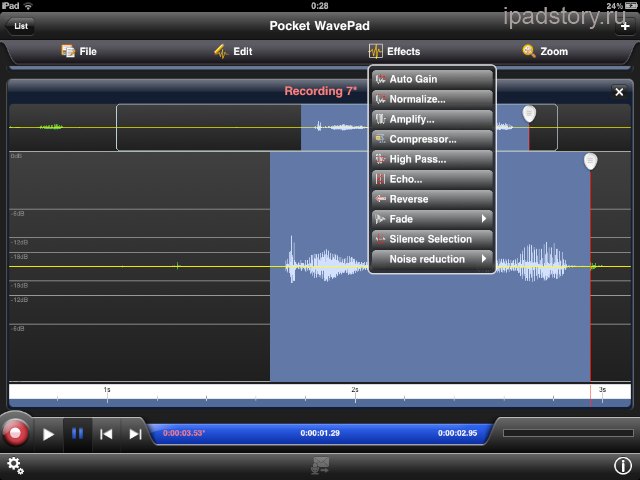Add a new recording with plus button
This screenshot has width=640, height=480.
click(624, 27)
